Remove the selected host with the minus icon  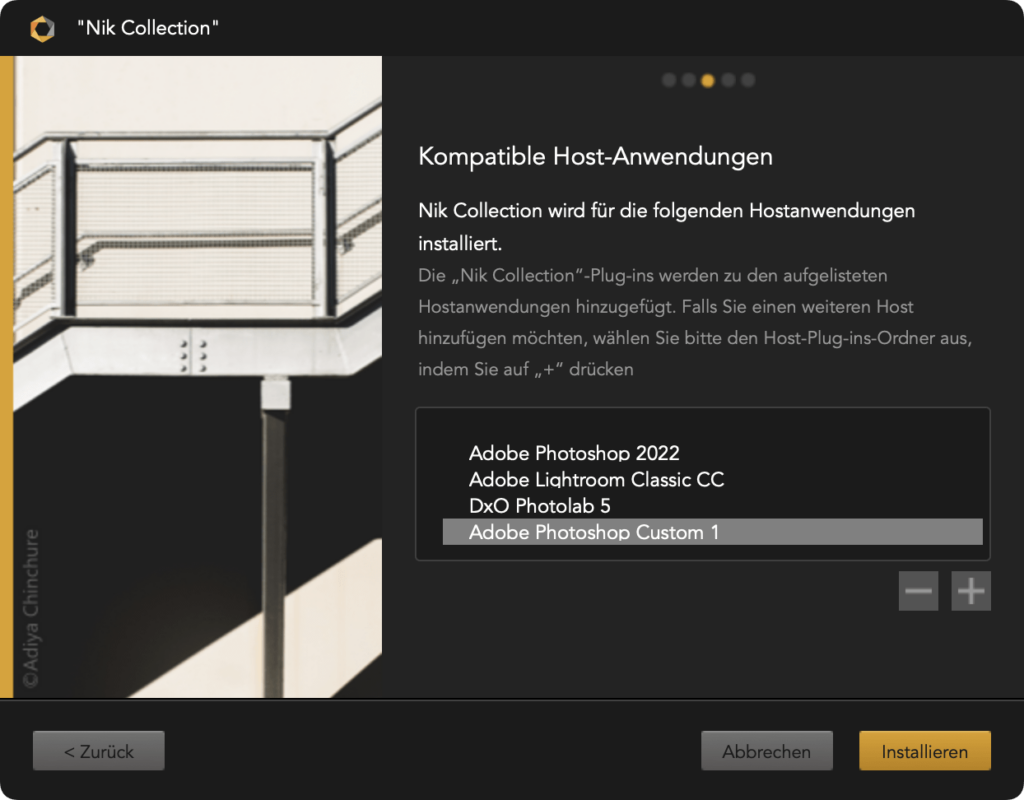tap(918, 591)
